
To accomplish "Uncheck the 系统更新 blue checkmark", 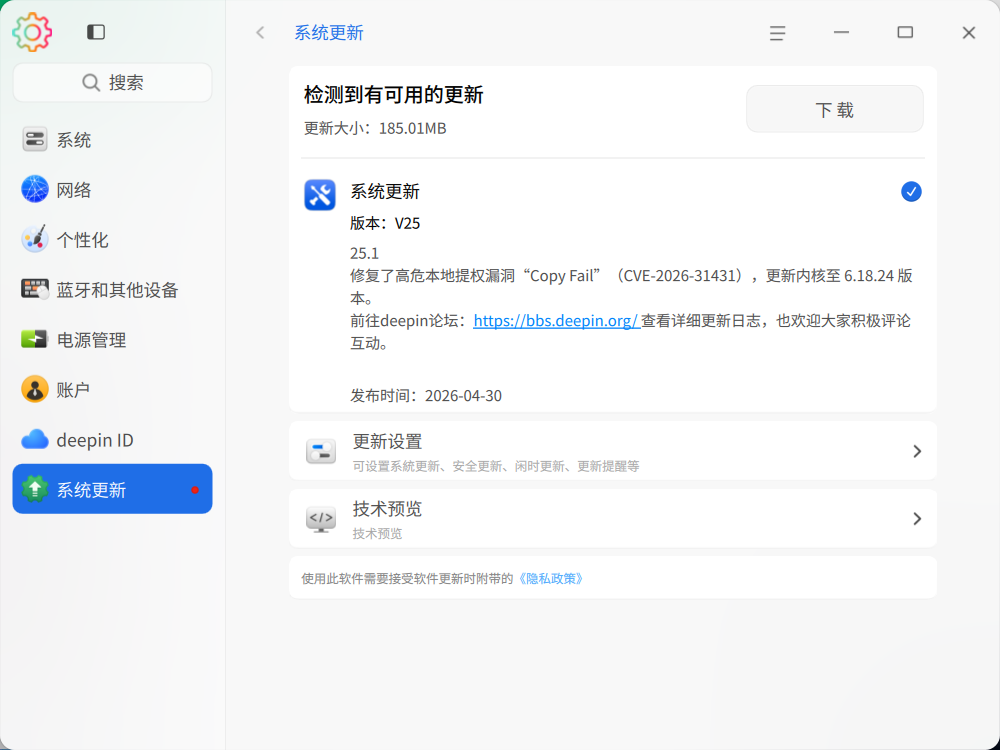I will pyautogui.click(x=911, y=192).
